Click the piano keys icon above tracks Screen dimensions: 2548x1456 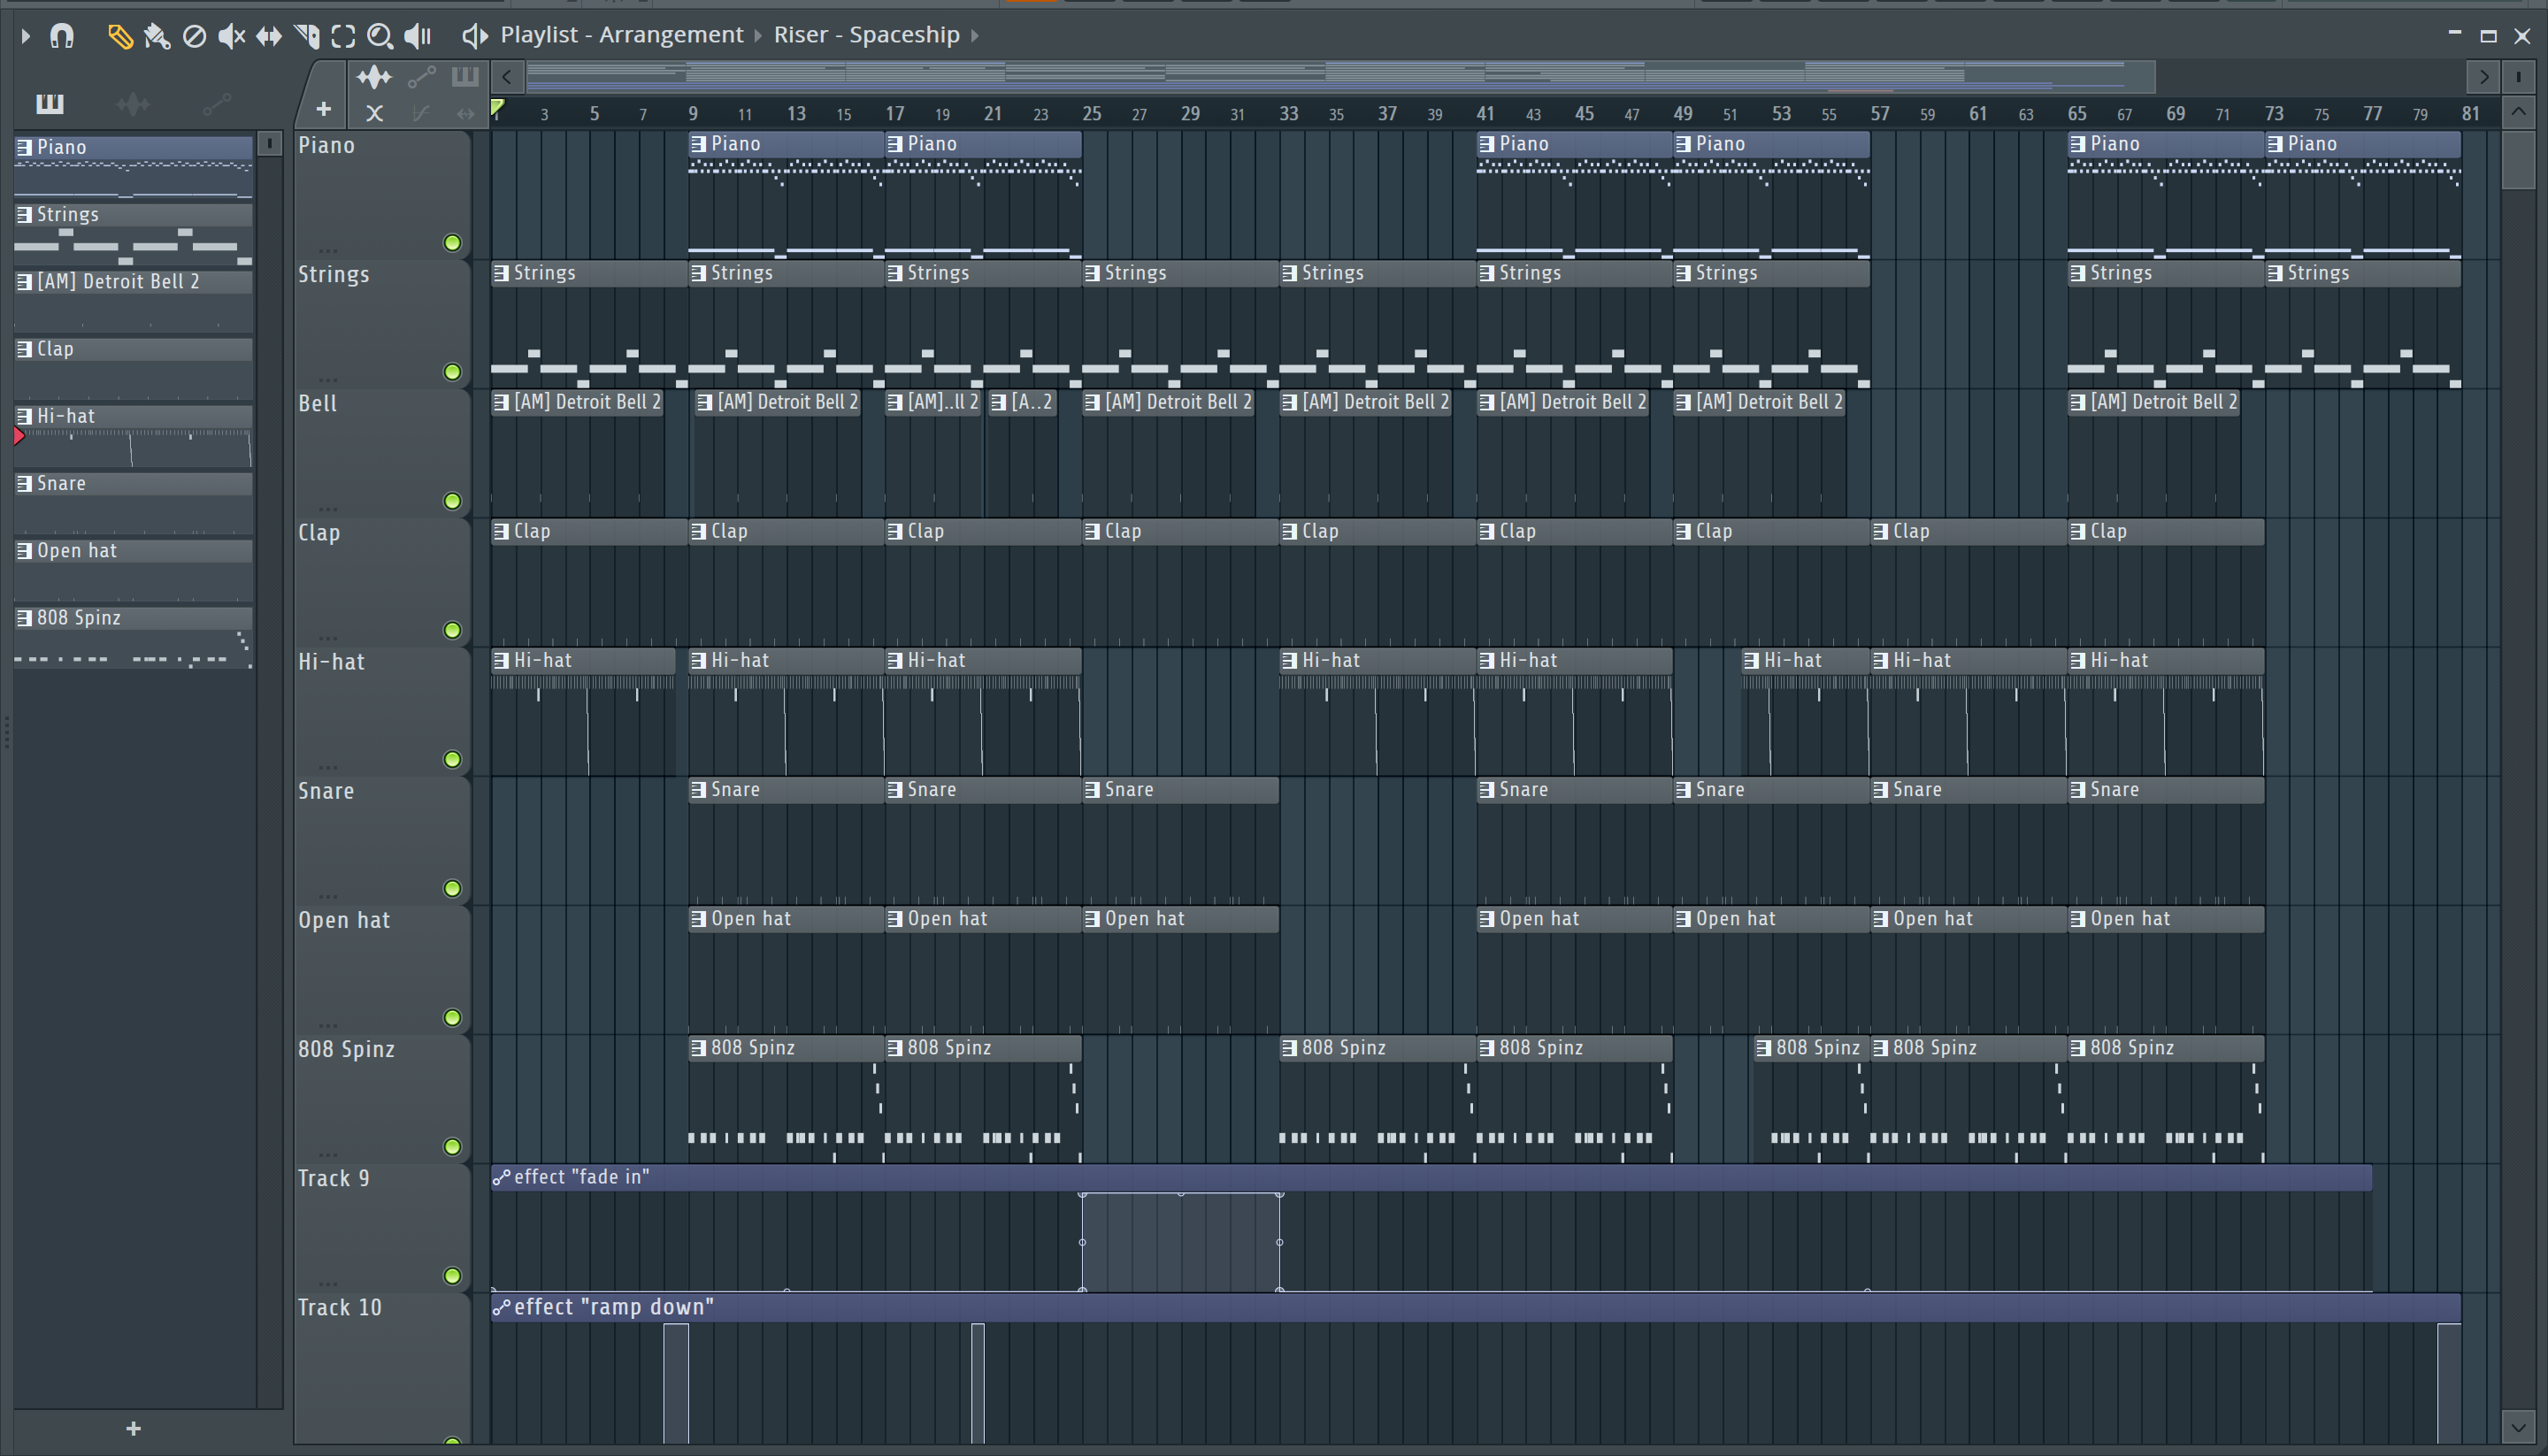[x=465, y=77]
